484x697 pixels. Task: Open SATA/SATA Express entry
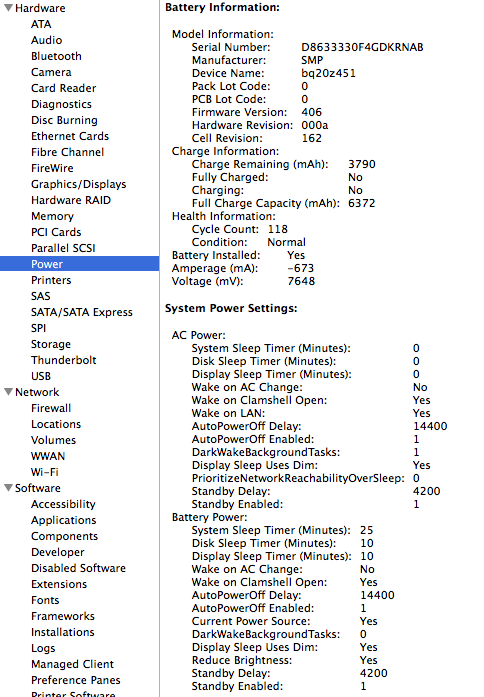(81, 312)
